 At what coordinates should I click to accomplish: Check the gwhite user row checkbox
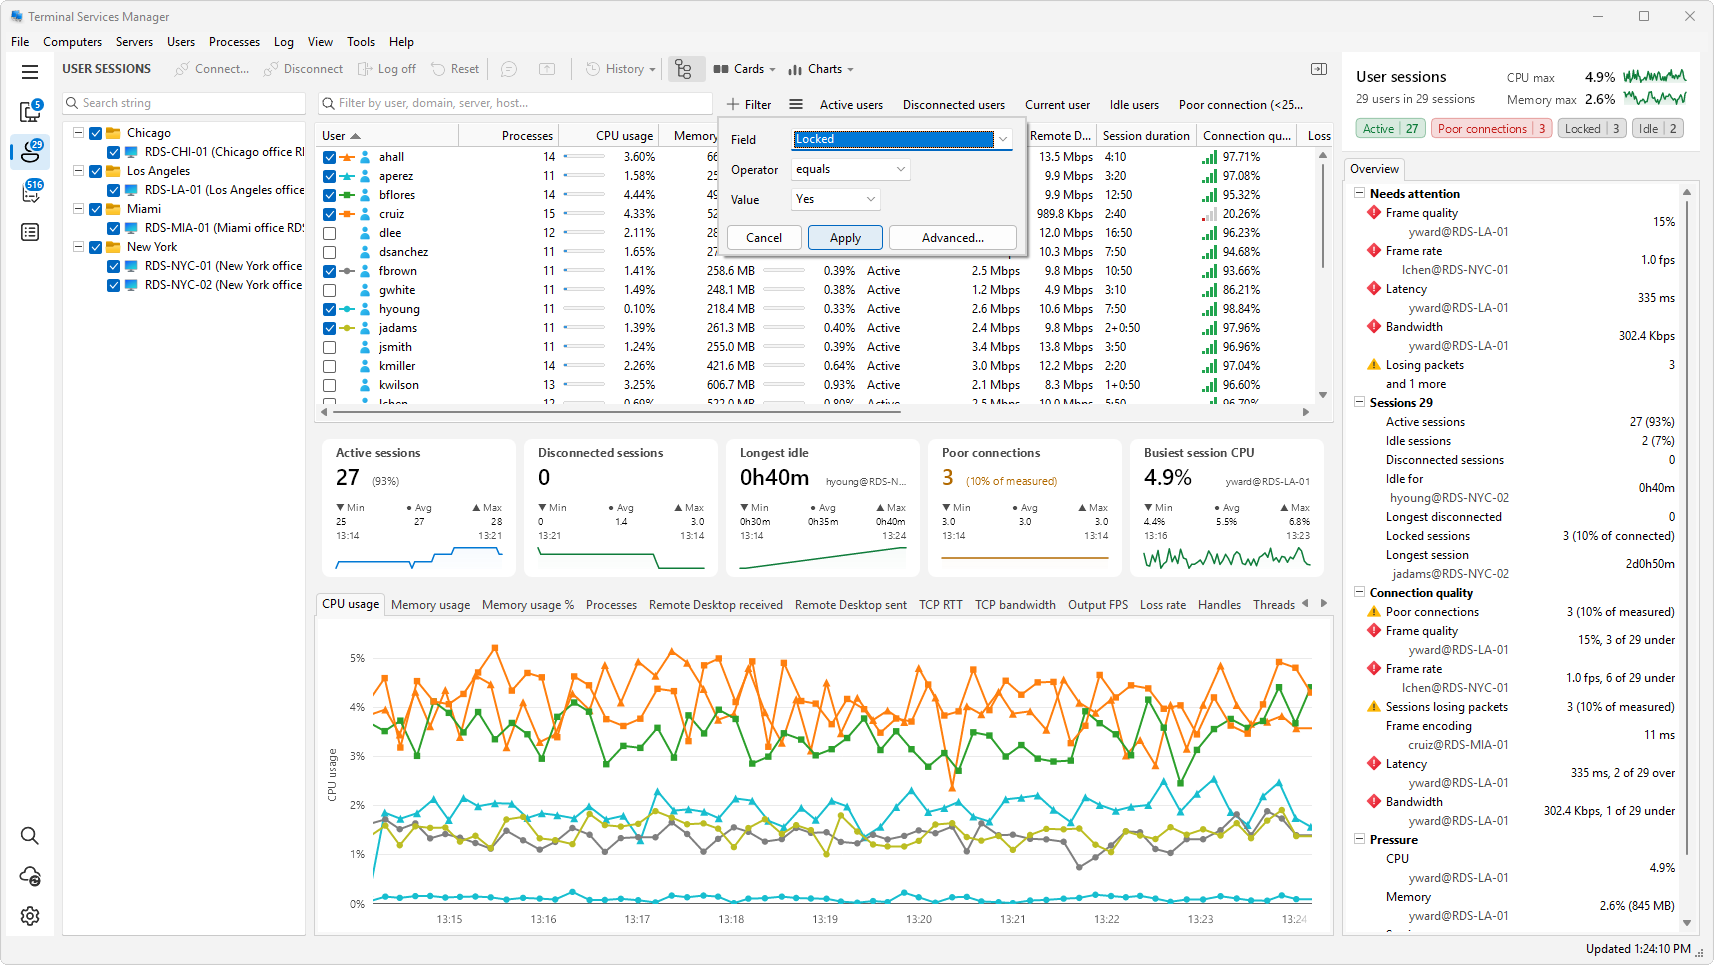(x=329, y=290)
